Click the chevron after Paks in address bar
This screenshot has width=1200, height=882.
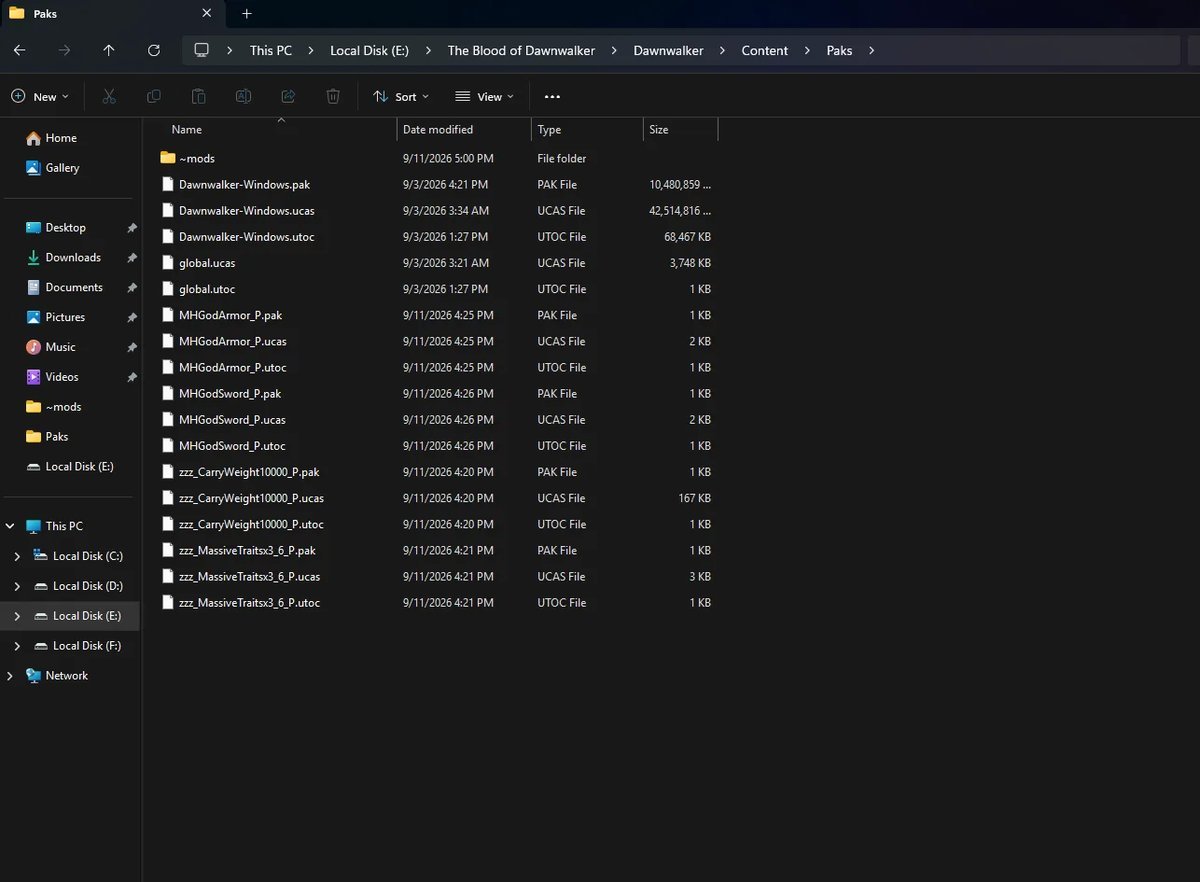tap(872, 50)
